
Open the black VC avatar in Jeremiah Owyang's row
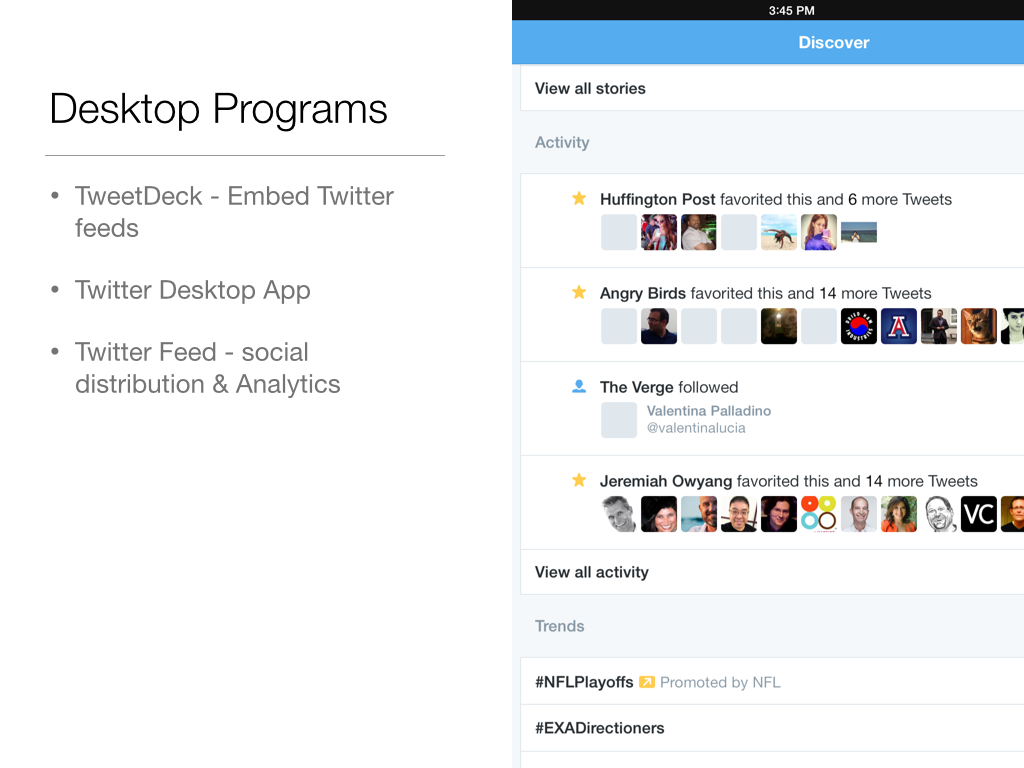[x=978, y=514]
